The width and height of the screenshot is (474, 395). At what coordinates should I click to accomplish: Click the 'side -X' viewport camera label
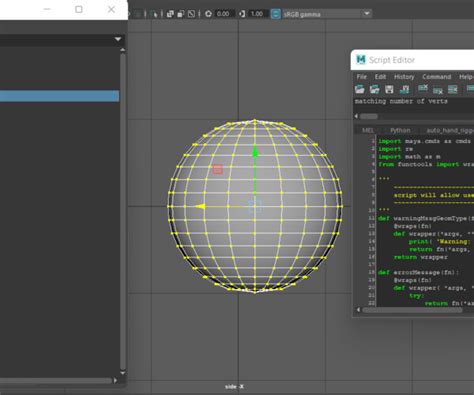coord(234,387)
